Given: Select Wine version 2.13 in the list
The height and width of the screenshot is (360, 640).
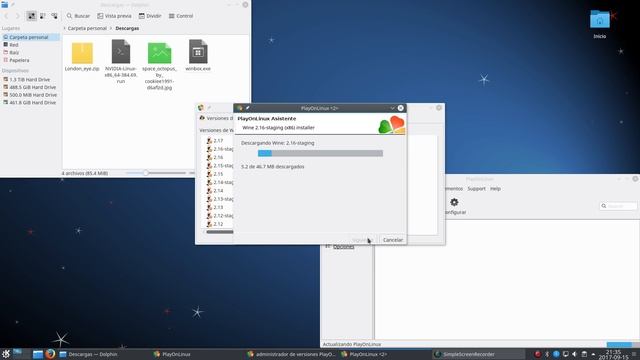Looking at the screenshot, I should click(x=218, y=207).
